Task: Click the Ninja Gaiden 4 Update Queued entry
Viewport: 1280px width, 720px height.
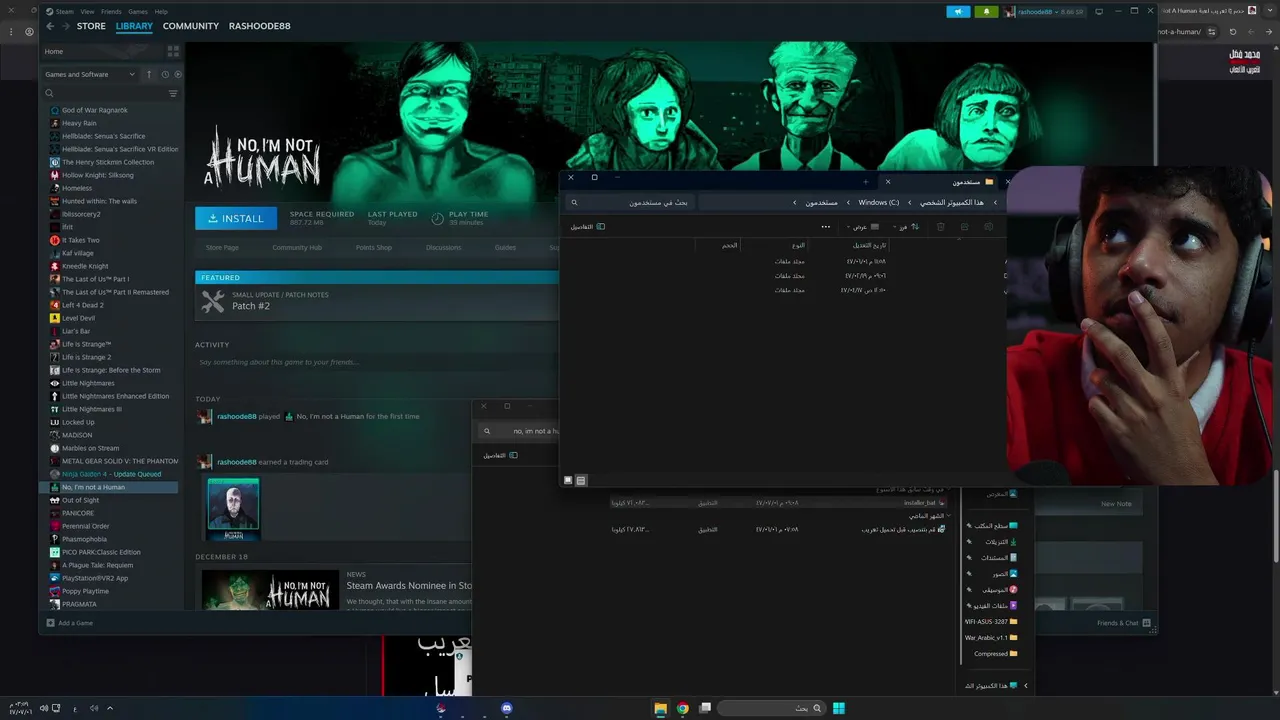Action: [113, 474]
